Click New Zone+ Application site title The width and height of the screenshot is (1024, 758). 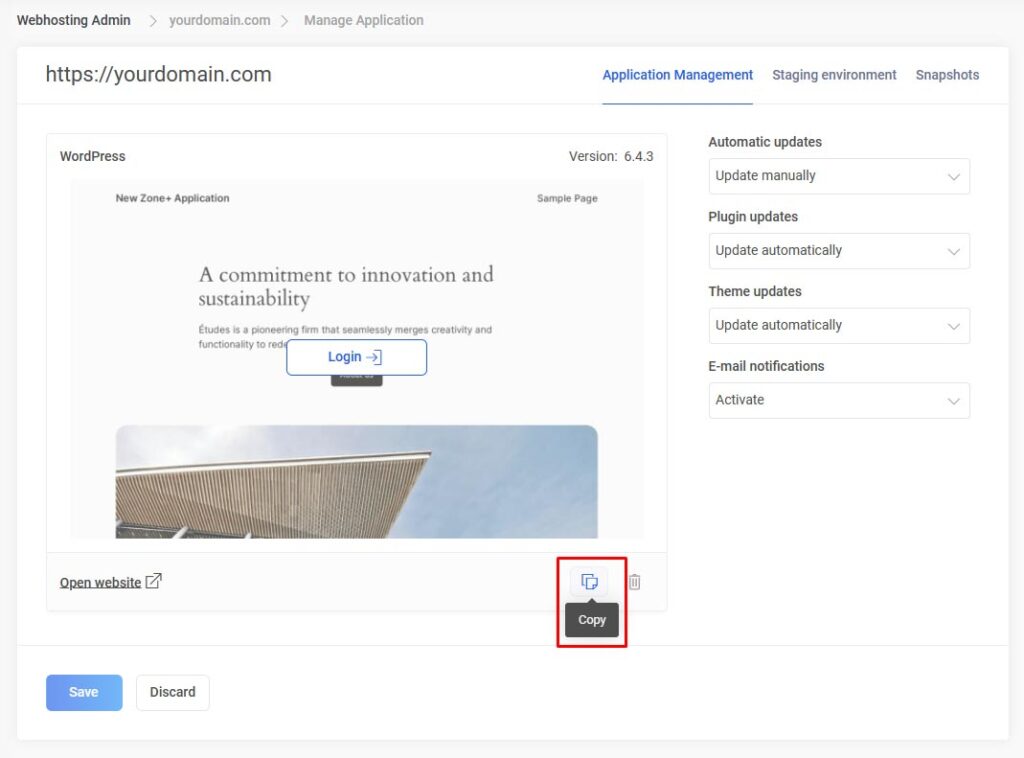(x=172, y=198)
